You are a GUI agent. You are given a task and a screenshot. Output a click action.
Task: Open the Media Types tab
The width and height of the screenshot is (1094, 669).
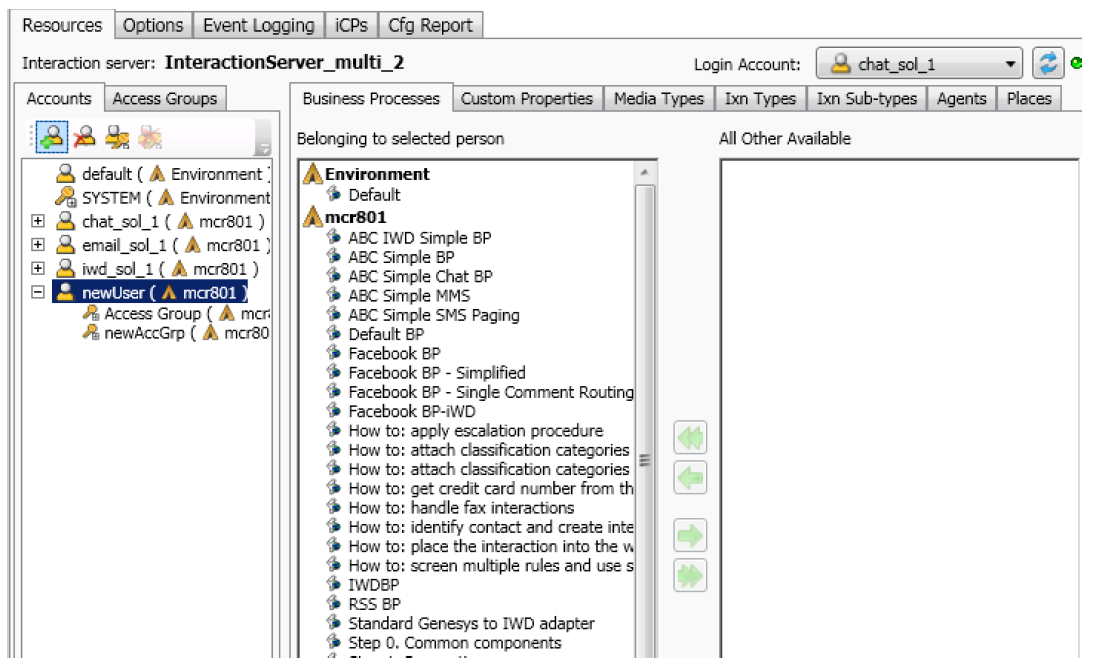coord(658,98)
